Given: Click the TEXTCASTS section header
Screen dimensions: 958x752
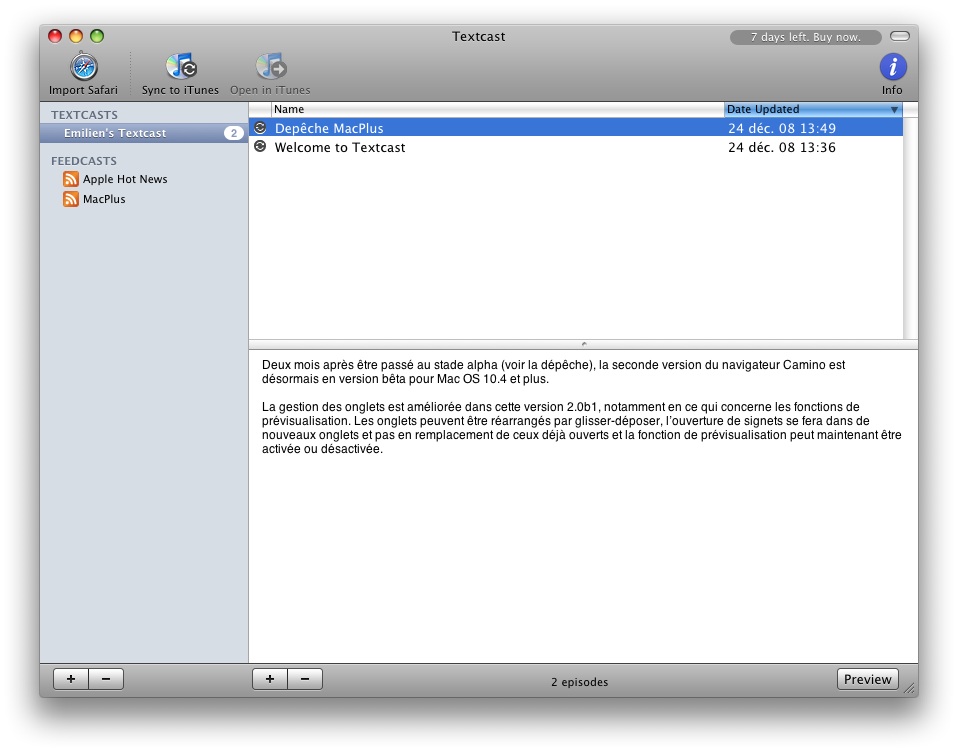Looking at the screenshot, I should click(84, 115).
